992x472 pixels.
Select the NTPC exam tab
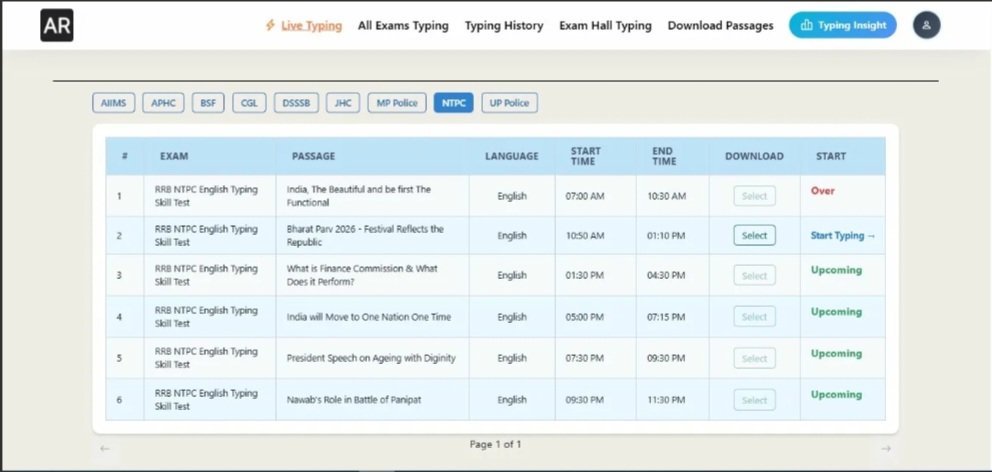coord(454,103)
